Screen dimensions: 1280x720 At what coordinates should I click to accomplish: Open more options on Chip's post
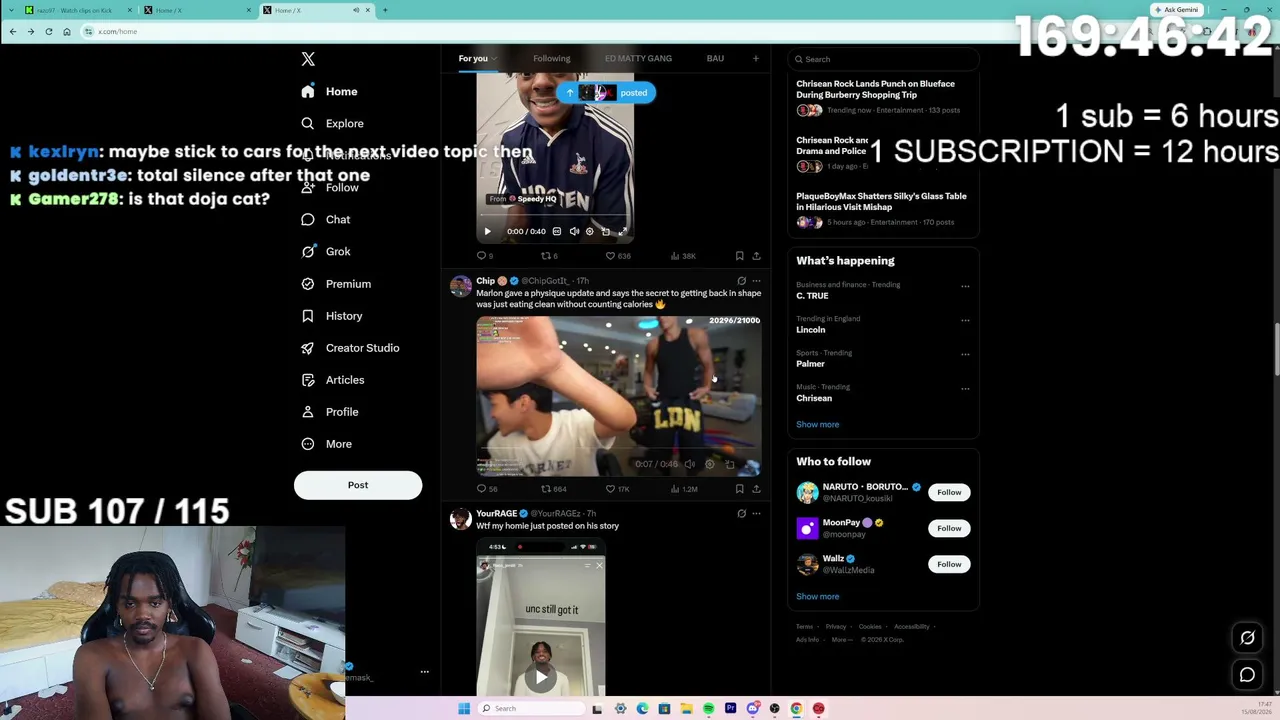tap(756, 281)
